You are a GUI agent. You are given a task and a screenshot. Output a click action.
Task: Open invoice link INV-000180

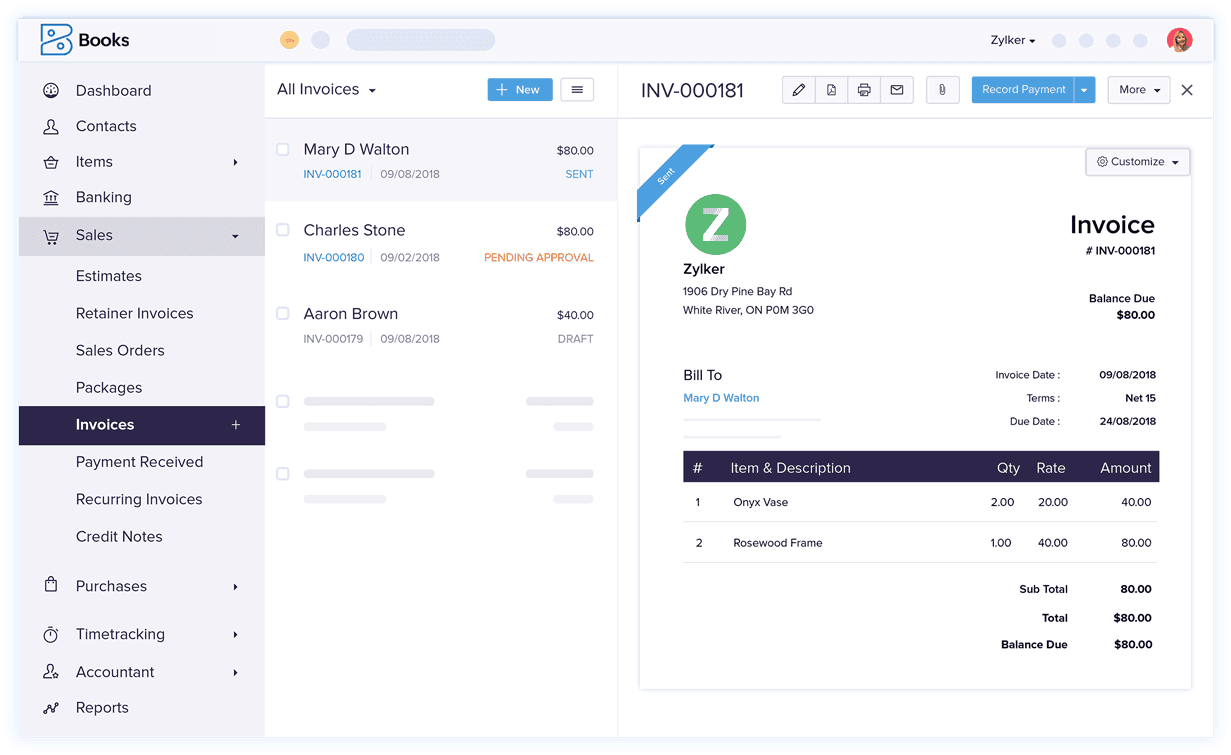point(333,257)
